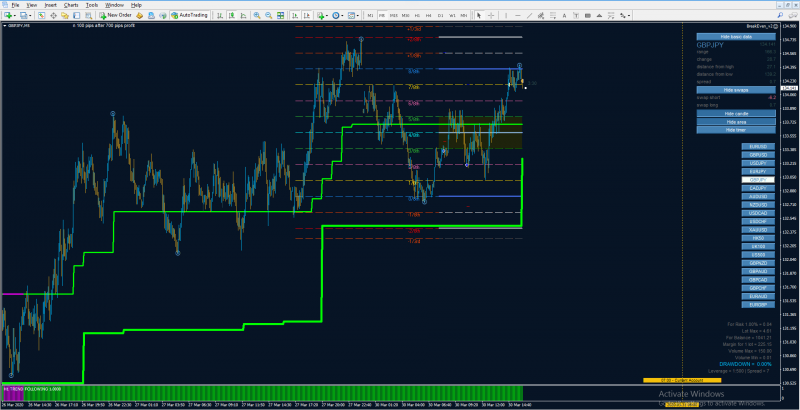Select the horizontal line drawing tool
800x410 pixels.
(x=517, y=15)
